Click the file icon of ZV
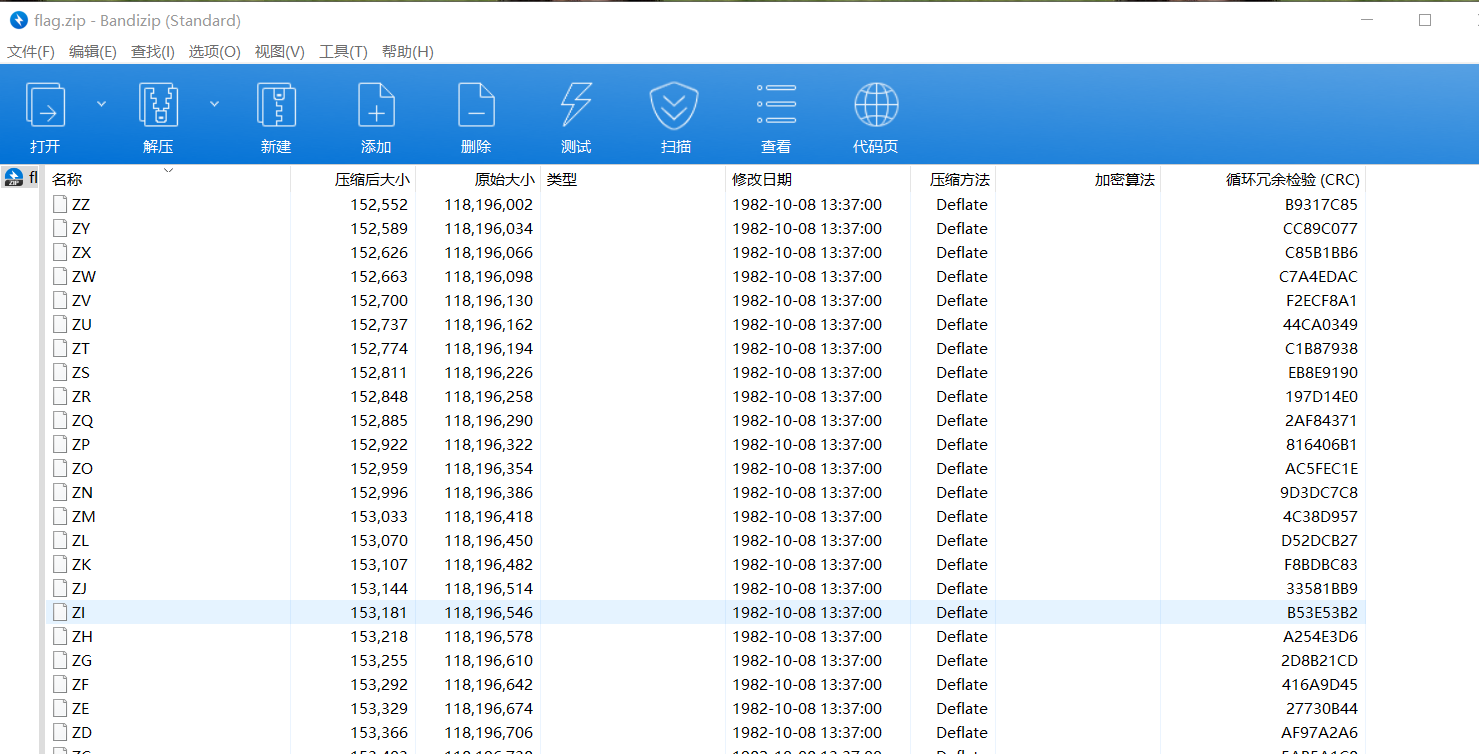Image resolution: width=1479 pixels, height=754 pixels. pos(61,300)
